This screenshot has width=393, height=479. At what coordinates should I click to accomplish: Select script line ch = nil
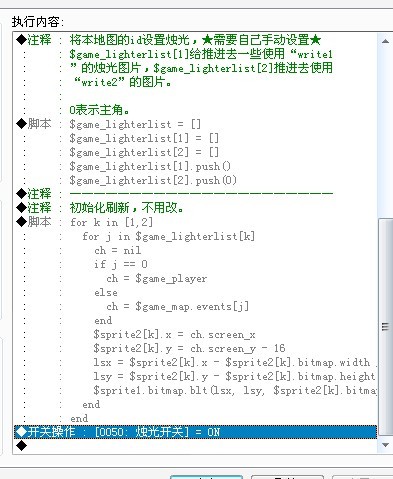[196, 250]
